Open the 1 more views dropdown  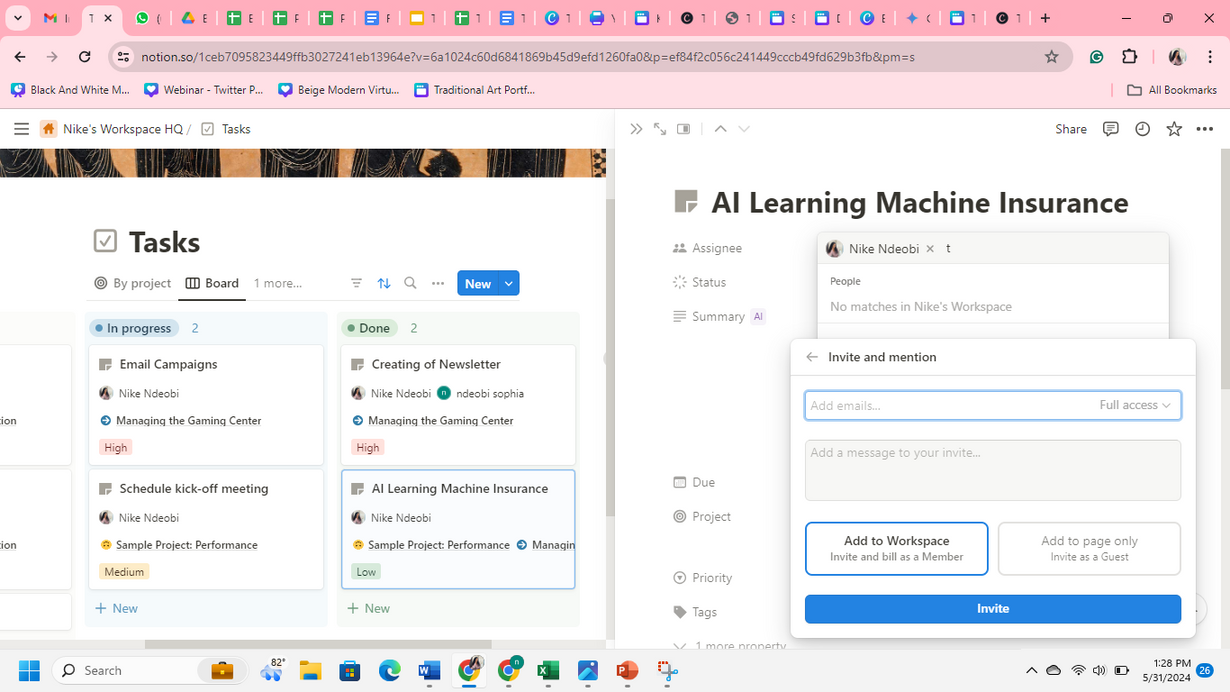277,283
